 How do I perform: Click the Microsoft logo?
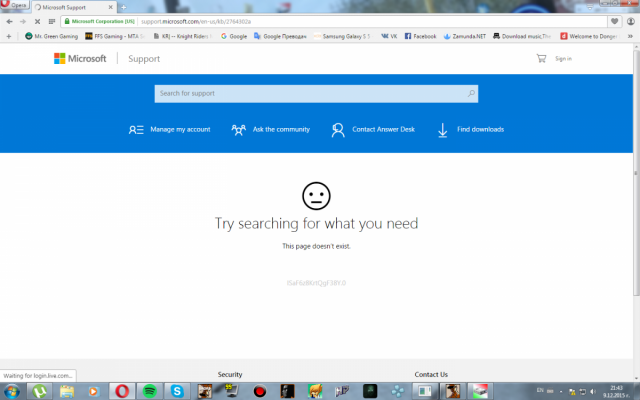click(81, 59)
